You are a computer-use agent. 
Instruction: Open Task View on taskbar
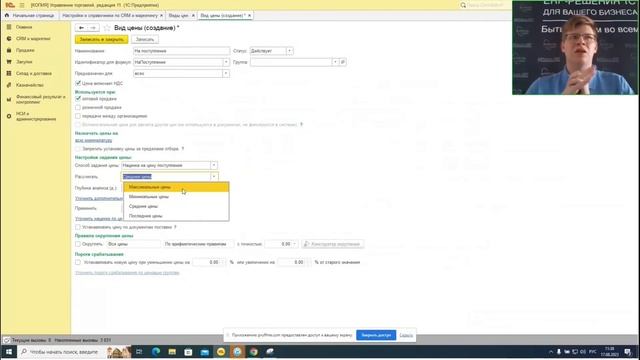pyautogui.click(x=139, y=351)
